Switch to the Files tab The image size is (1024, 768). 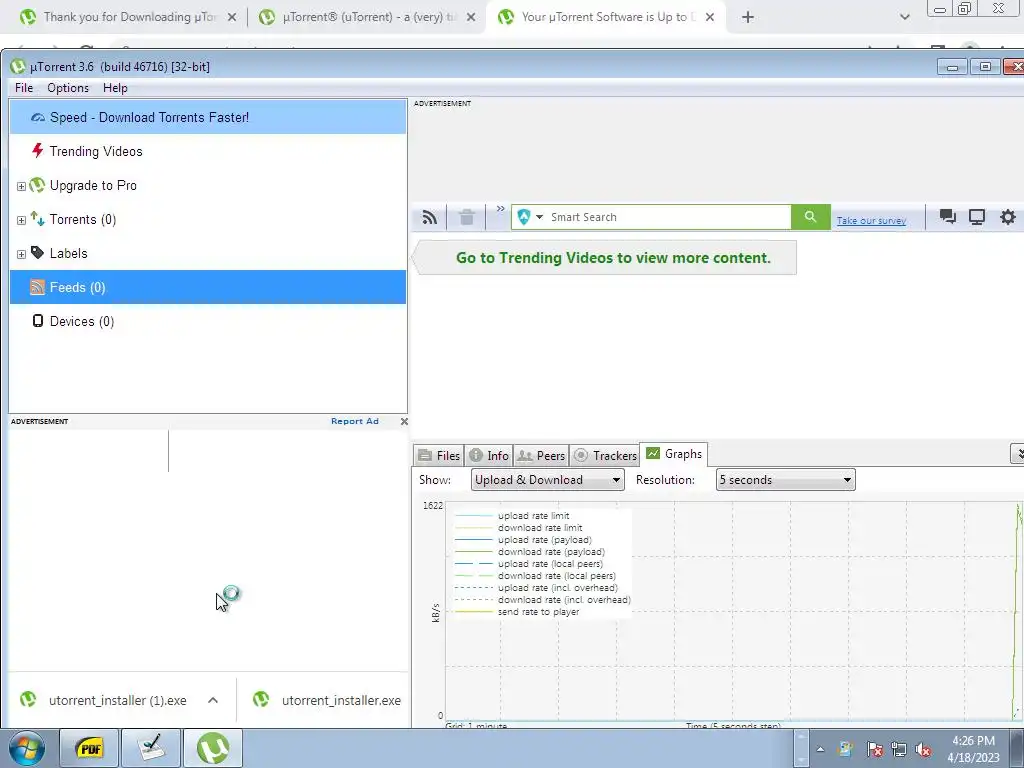point(439,455)
